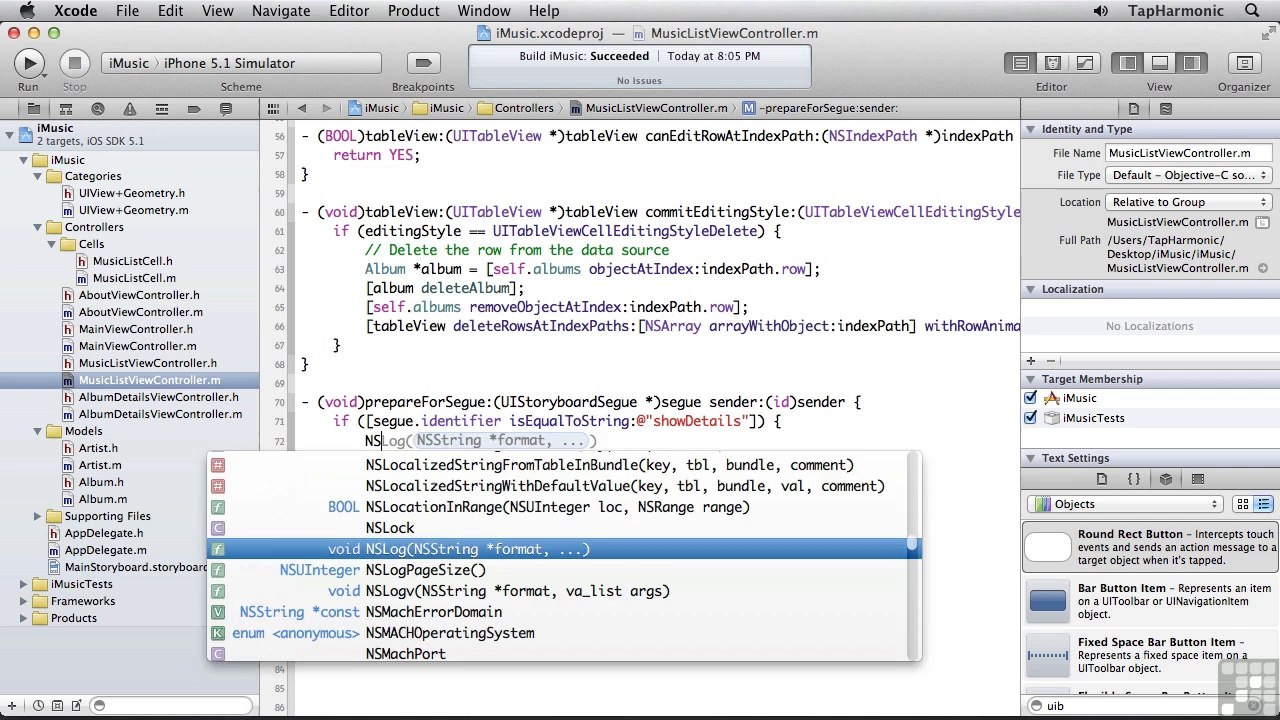Switch the library to icon grid view

click(x=1242, y=504)
